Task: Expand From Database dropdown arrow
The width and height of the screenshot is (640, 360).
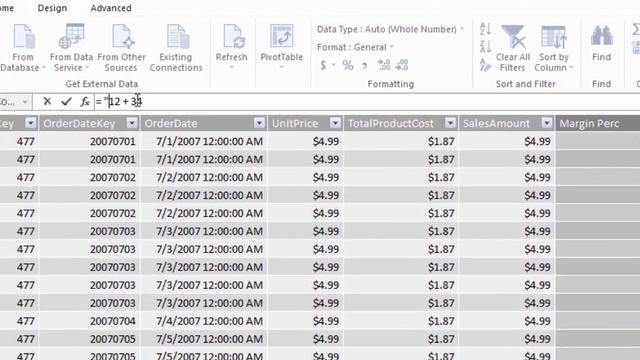Action: (44, 68)
